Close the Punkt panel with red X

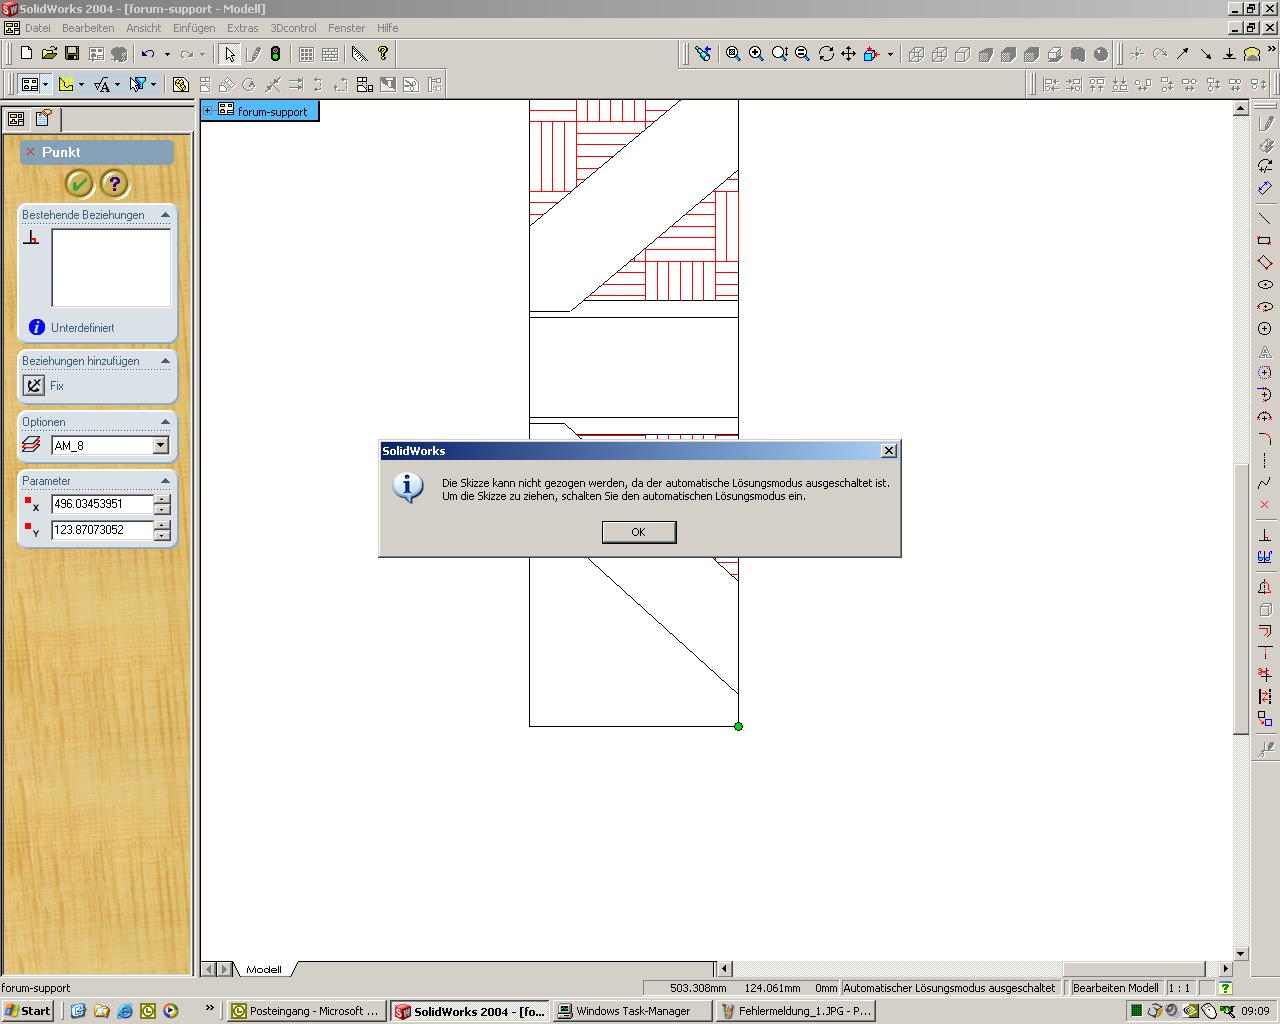coord(31,152)
